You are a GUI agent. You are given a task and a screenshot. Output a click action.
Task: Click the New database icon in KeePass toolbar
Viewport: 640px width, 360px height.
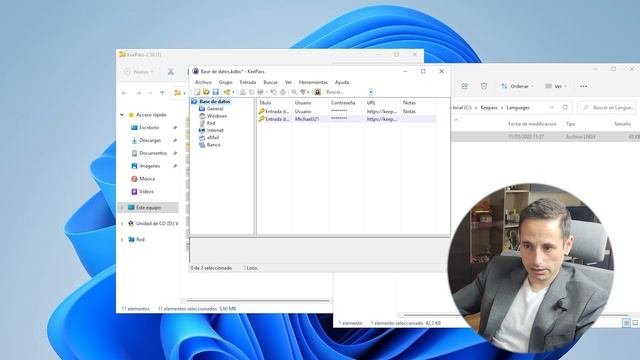(x=197, y=92)
